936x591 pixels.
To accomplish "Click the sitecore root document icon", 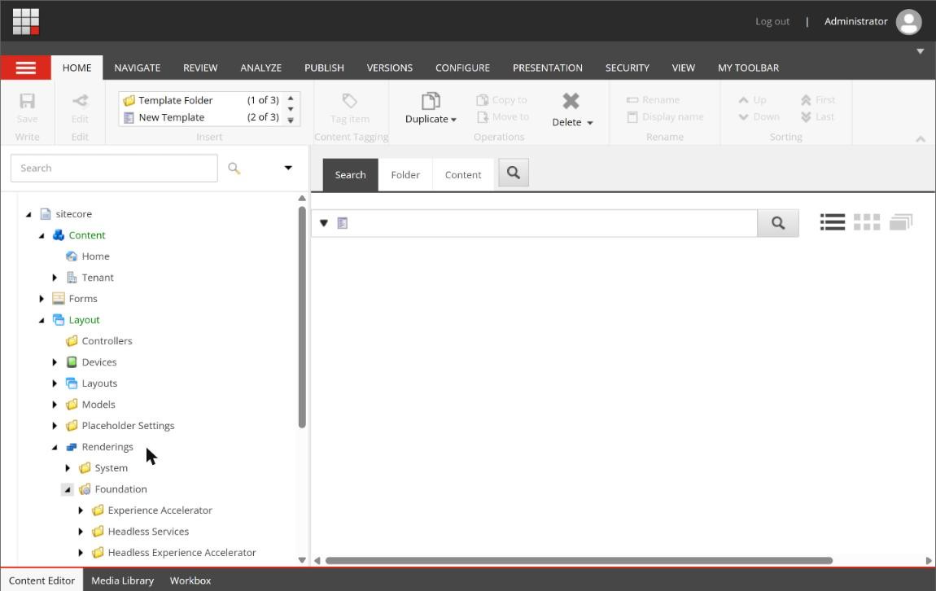I will (45, 214).
